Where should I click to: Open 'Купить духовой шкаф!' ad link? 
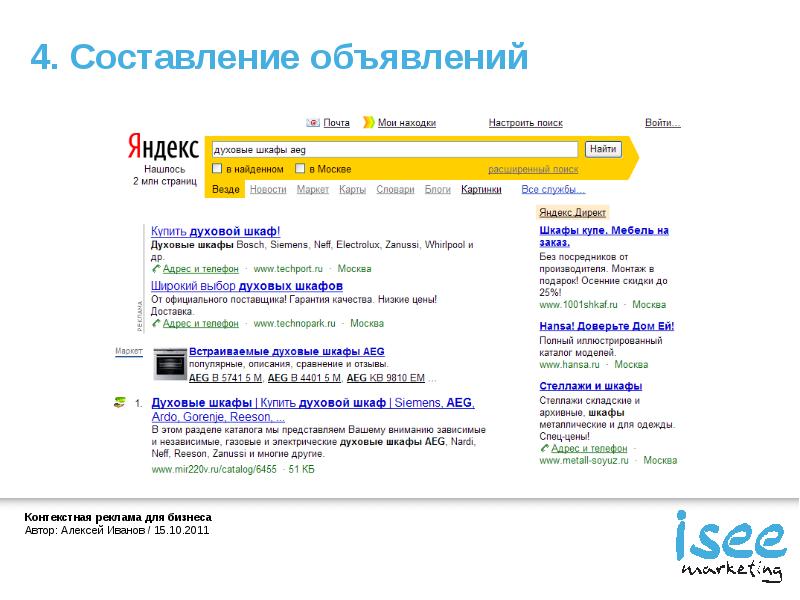(215, 231)
